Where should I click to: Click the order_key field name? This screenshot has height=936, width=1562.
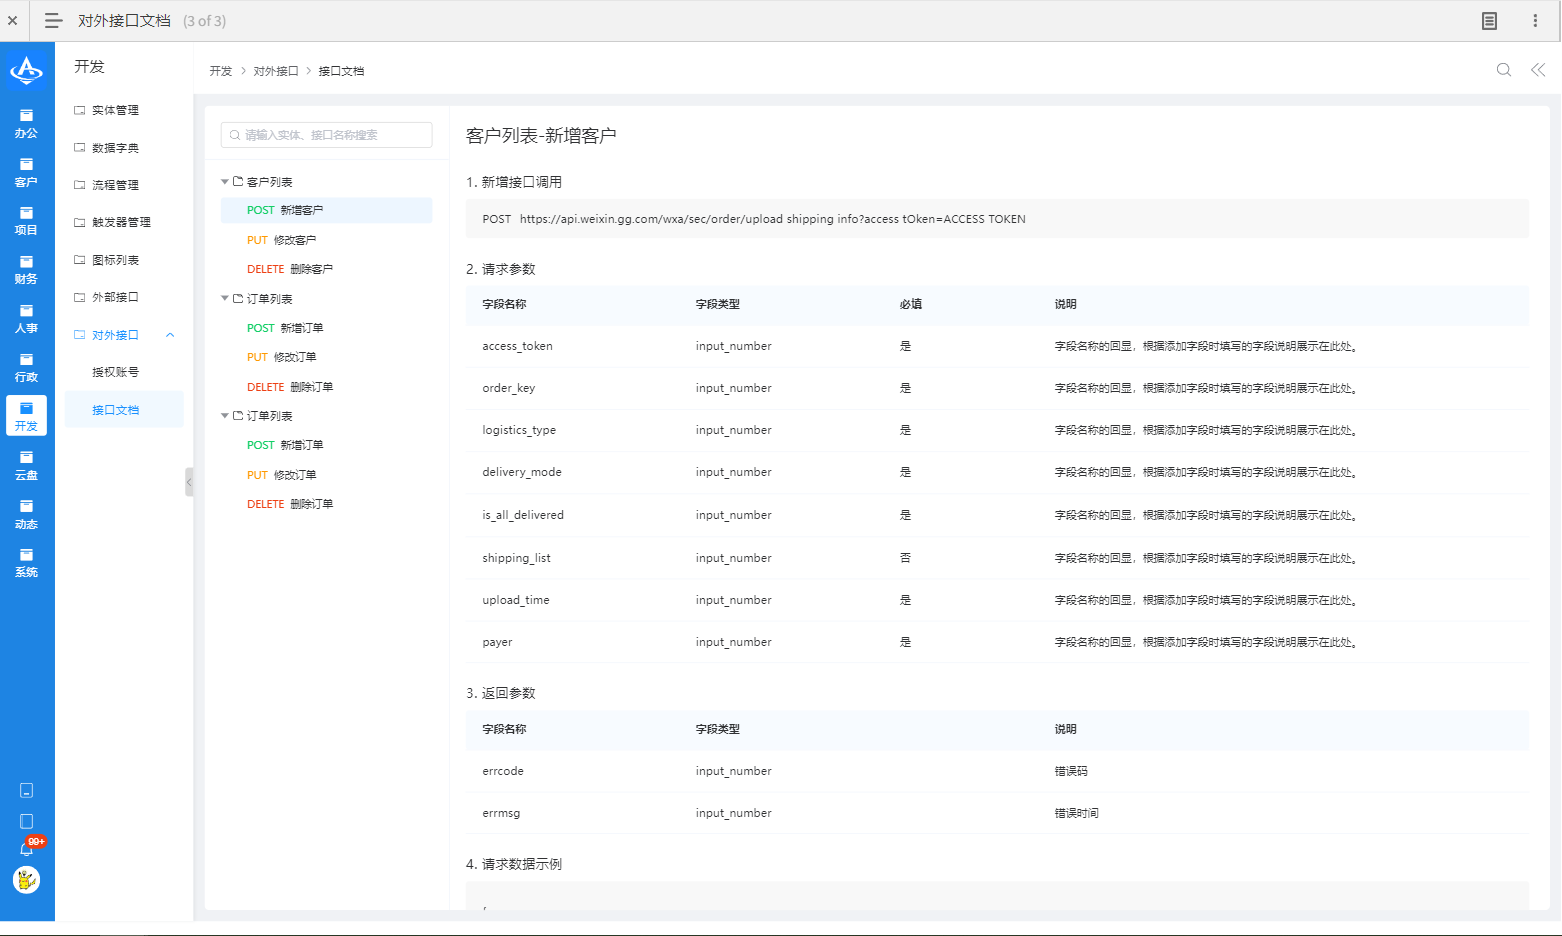(x=508, y=388)
